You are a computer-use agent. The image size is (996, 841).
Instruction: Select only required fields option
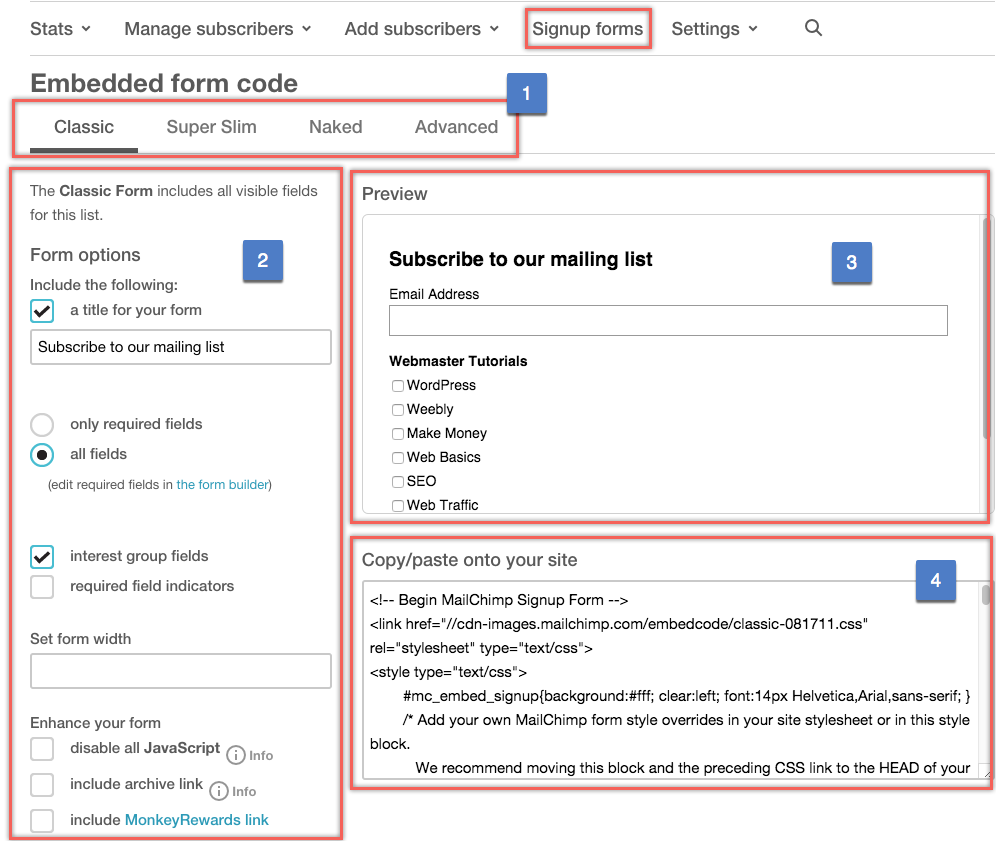point(42,424)
